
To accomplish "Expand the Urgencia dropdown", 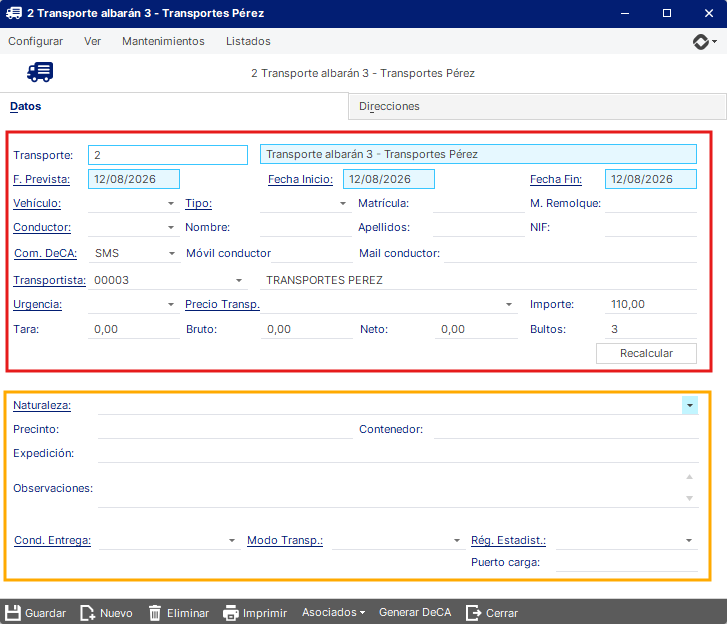I will point(171,305).
